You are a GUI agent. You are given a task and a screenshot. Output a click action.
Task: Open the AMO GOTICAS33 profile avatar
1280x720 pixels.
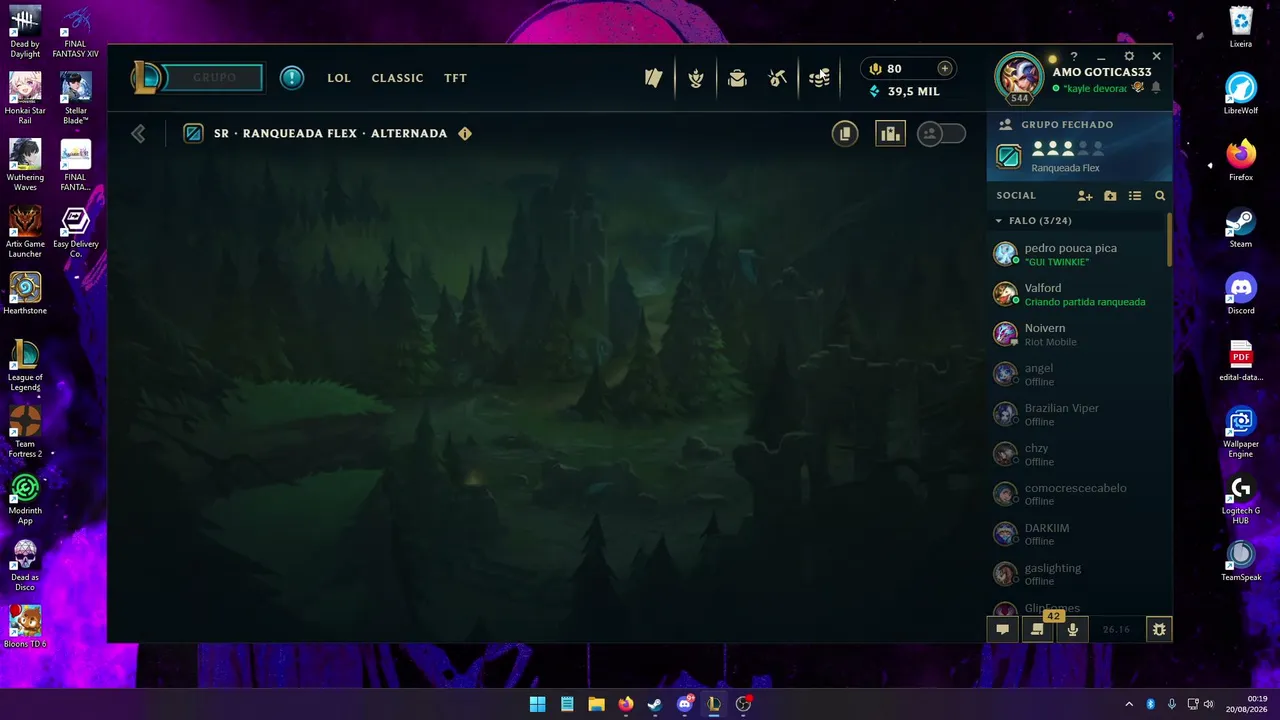click(1019, 77)
